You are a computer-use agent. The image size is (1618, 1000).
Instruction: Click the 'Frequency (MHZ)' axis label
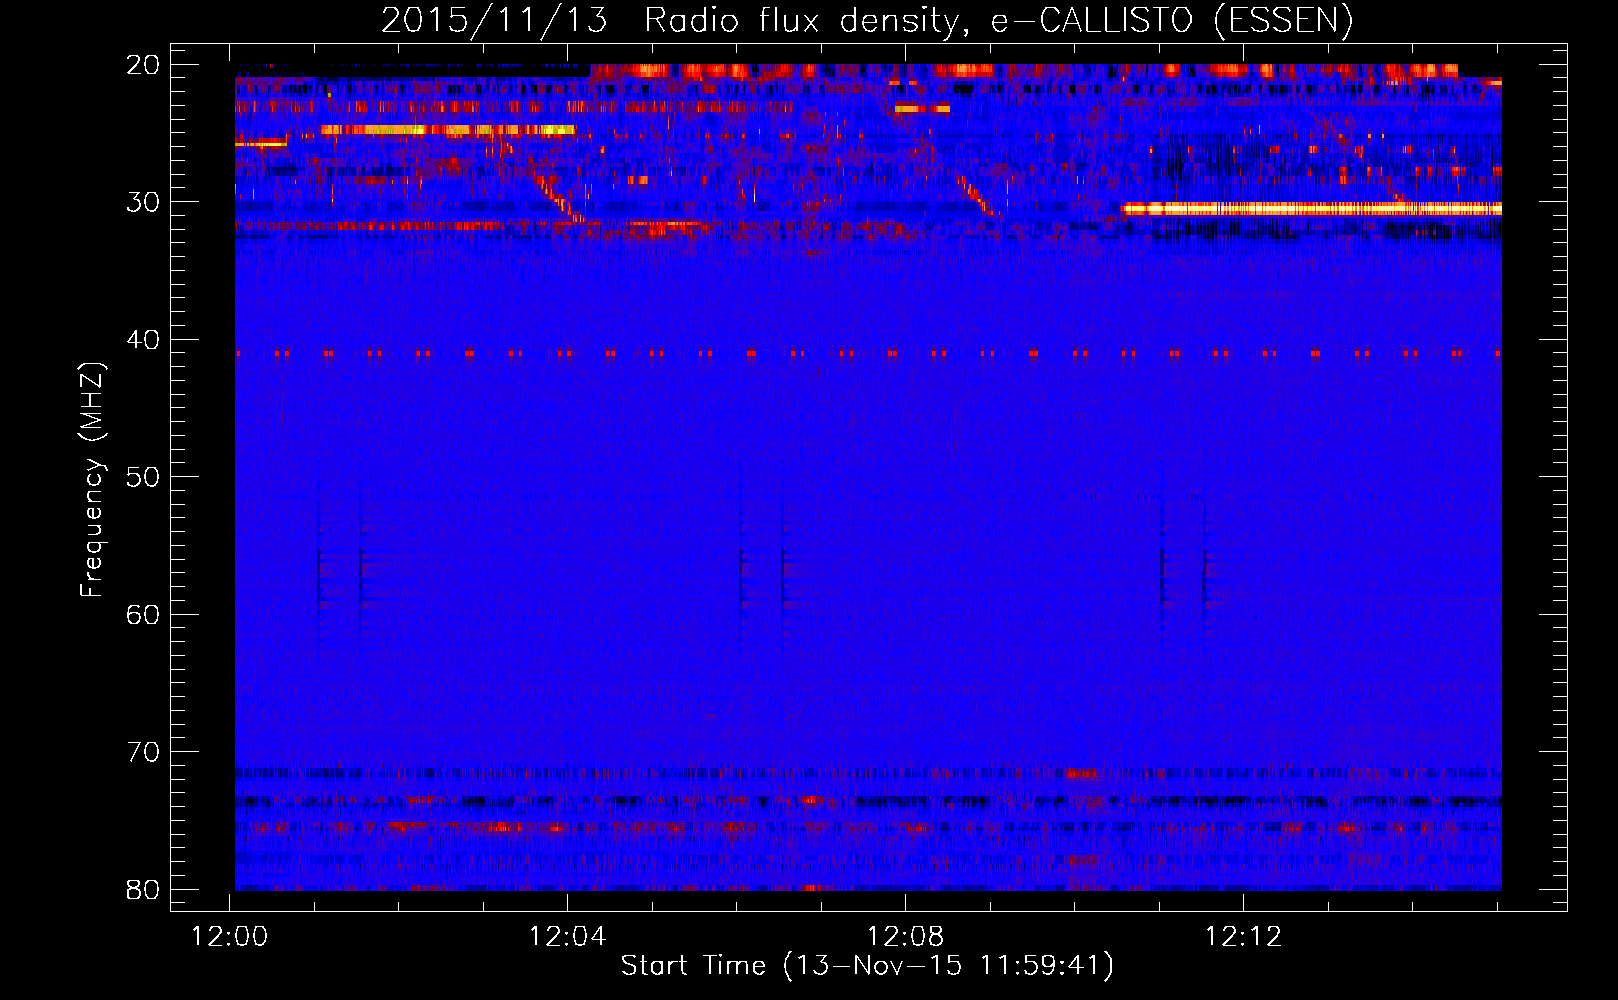coord(92,480)
